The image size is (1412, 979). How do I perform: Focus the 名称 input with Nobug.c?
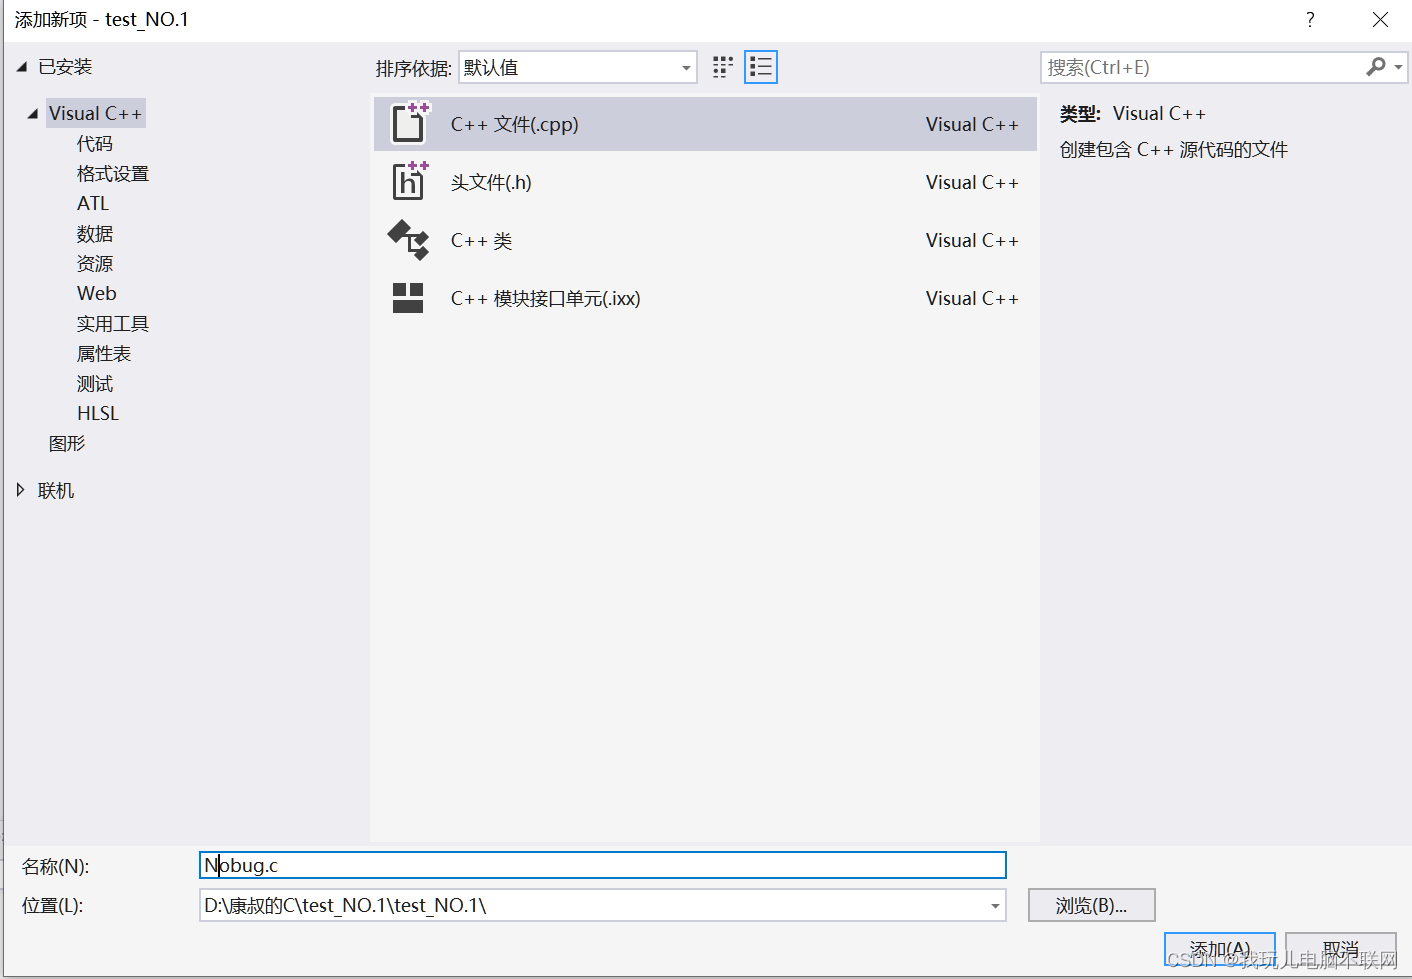pyautogui.click(x=603, y=866)
